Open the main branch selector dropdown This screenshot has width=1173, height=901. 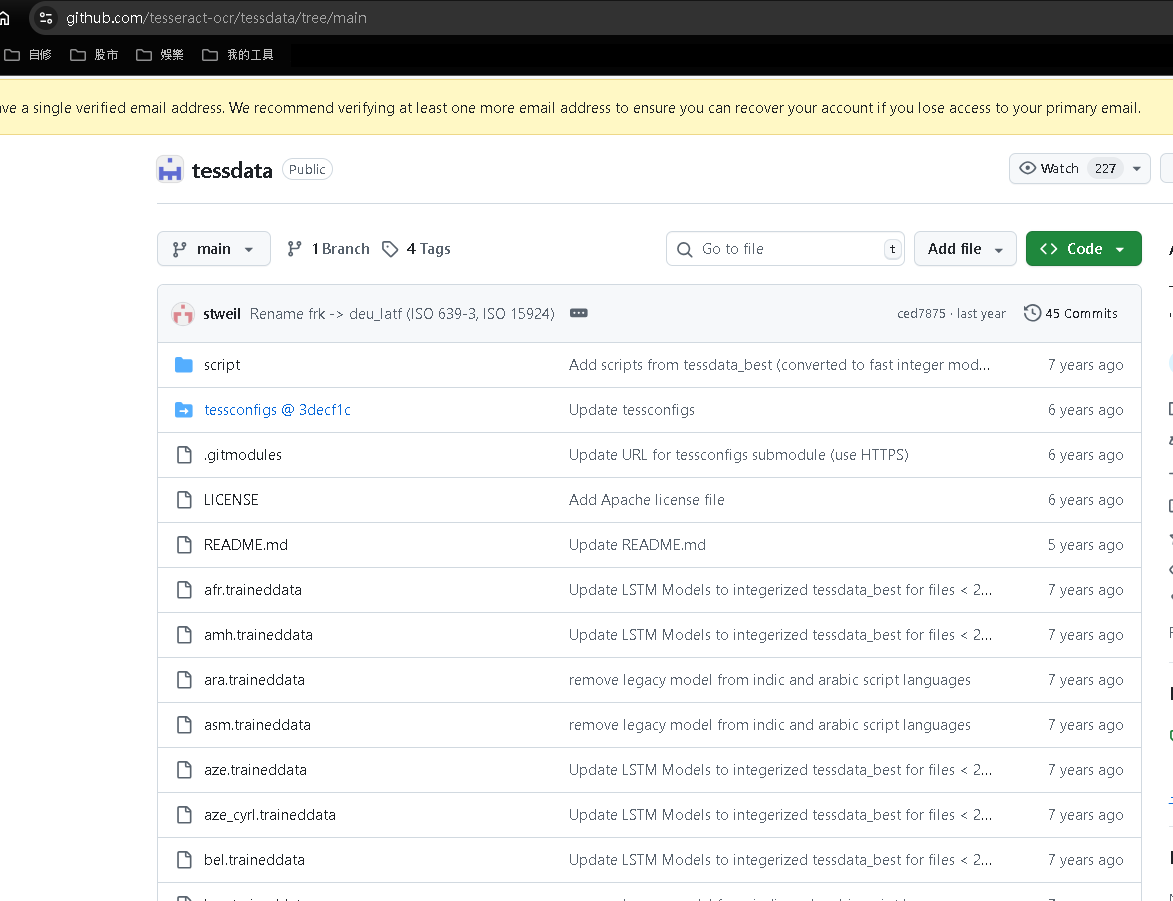(x=214, y=249)
